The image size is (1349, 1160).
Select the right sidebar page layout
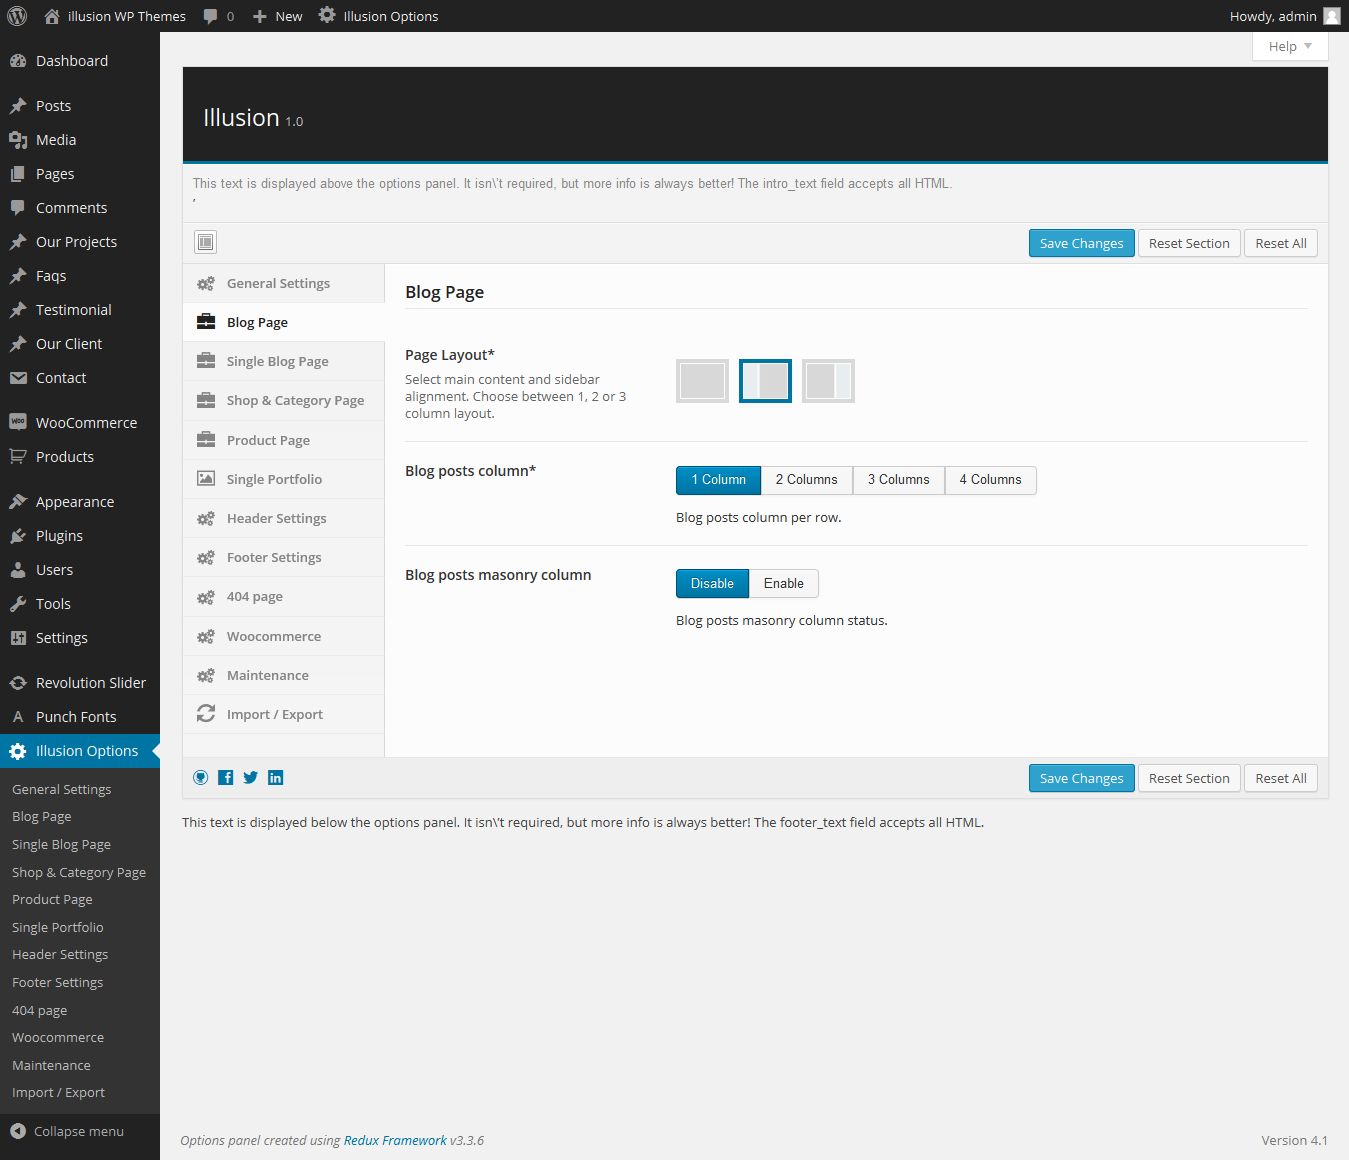pos(828,381)
